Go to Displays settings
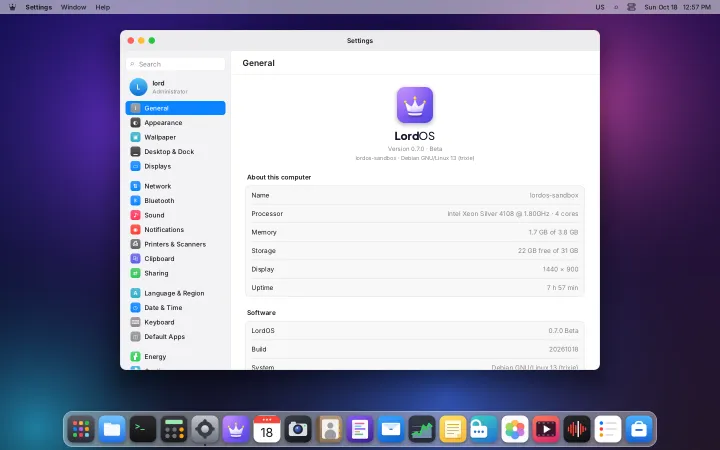 pyautogui.click(x=175, y=166)
